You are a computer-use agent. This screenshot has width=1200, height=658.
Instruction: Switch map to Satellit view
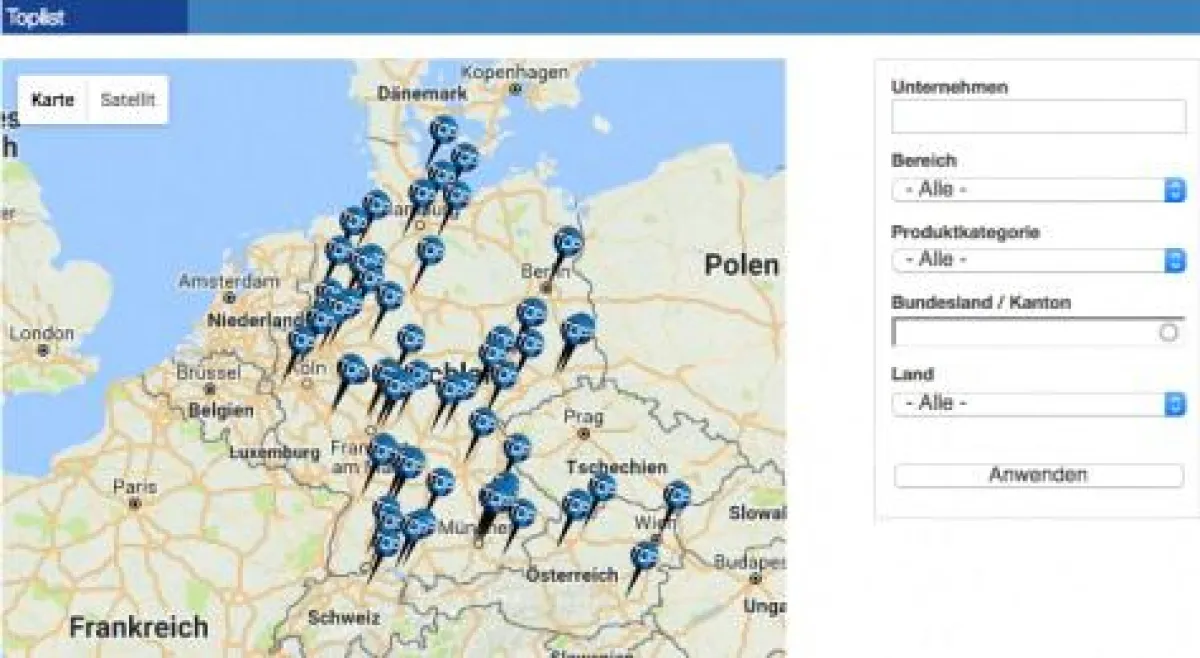pos(128,100)
